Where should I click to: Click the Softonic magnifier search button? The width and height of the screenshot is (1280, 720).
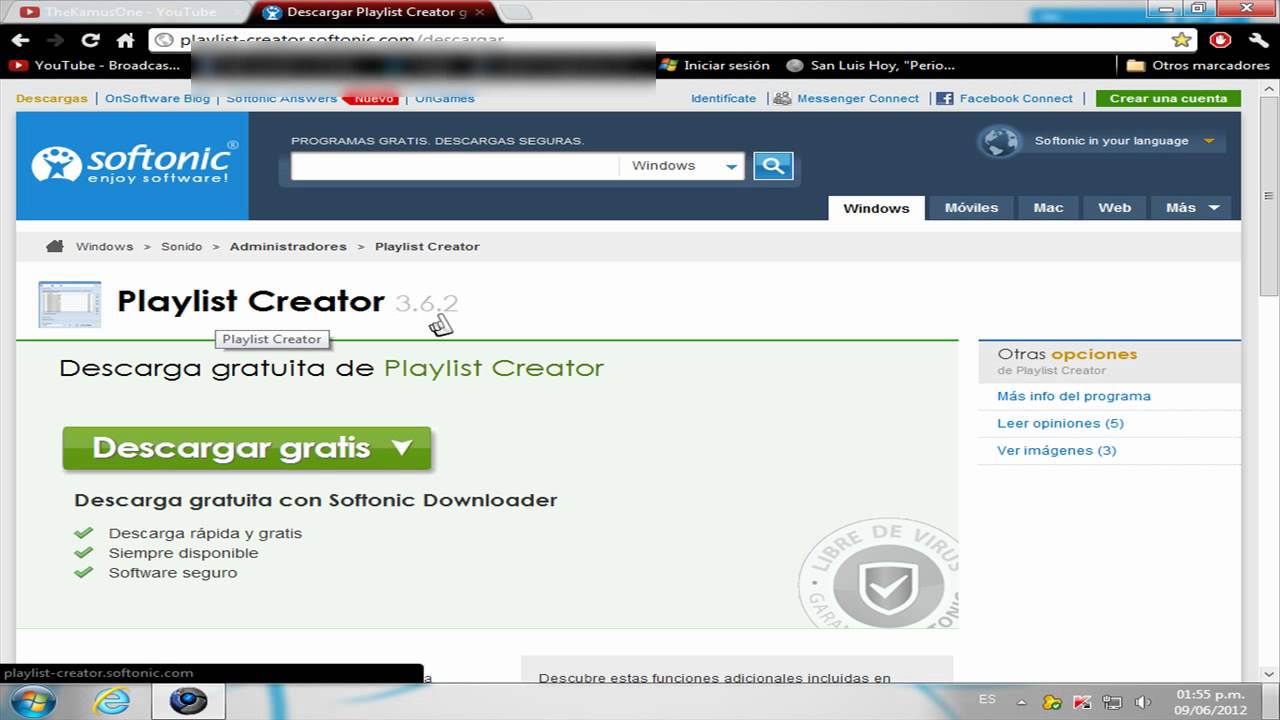(773, 165)
